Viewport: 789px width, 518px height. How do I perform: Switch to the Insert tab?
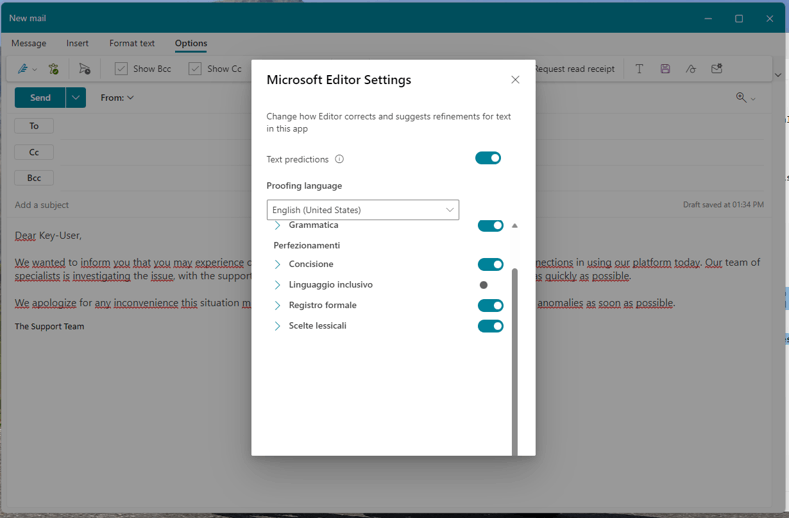pyautogui.click(x=77, y=43)
